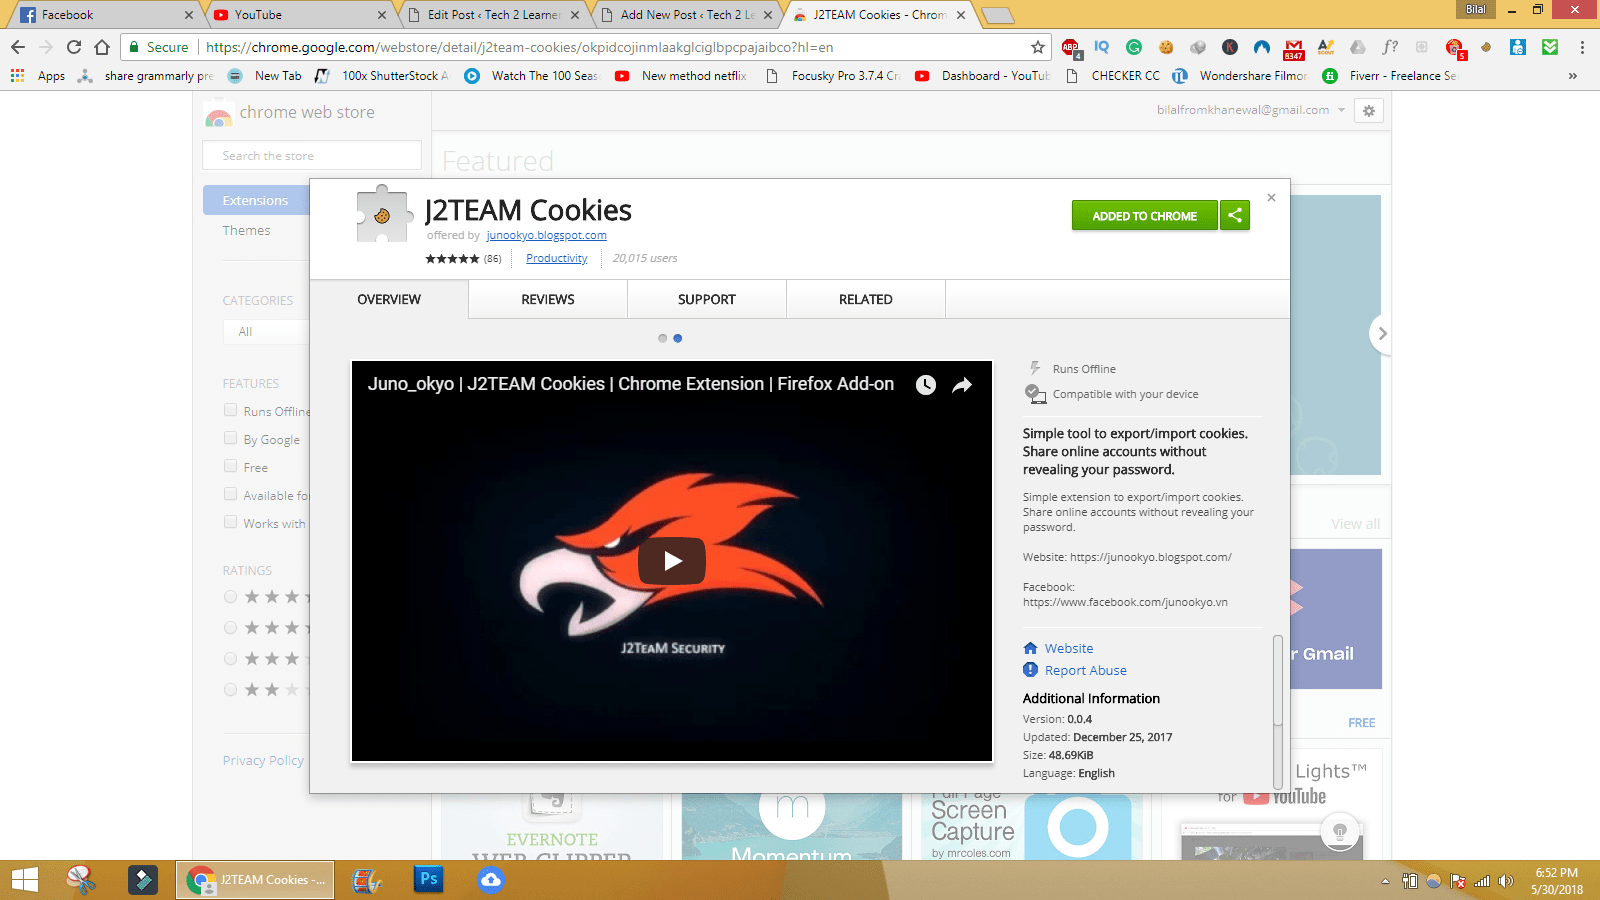Open the RELATED tab
Viewport: 1600px width, 900px height.
point(865,299)
